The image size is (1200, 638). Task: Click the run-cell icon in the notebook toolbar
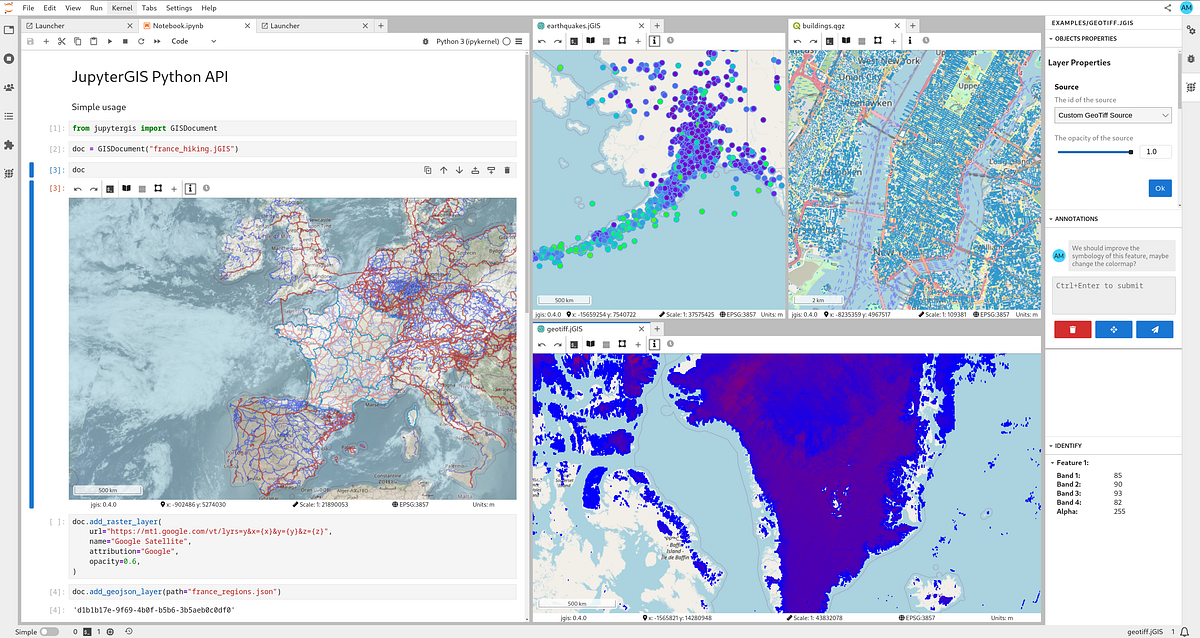pos(109,41)
